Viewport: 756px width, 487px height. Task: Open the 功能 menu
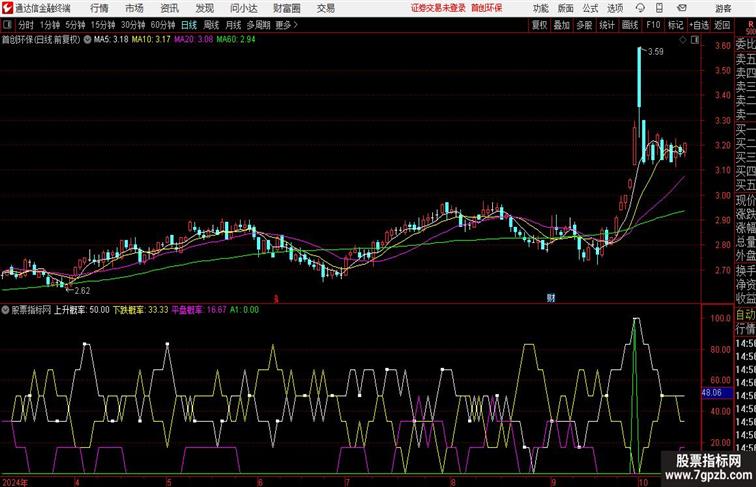[x=540, y=8]
